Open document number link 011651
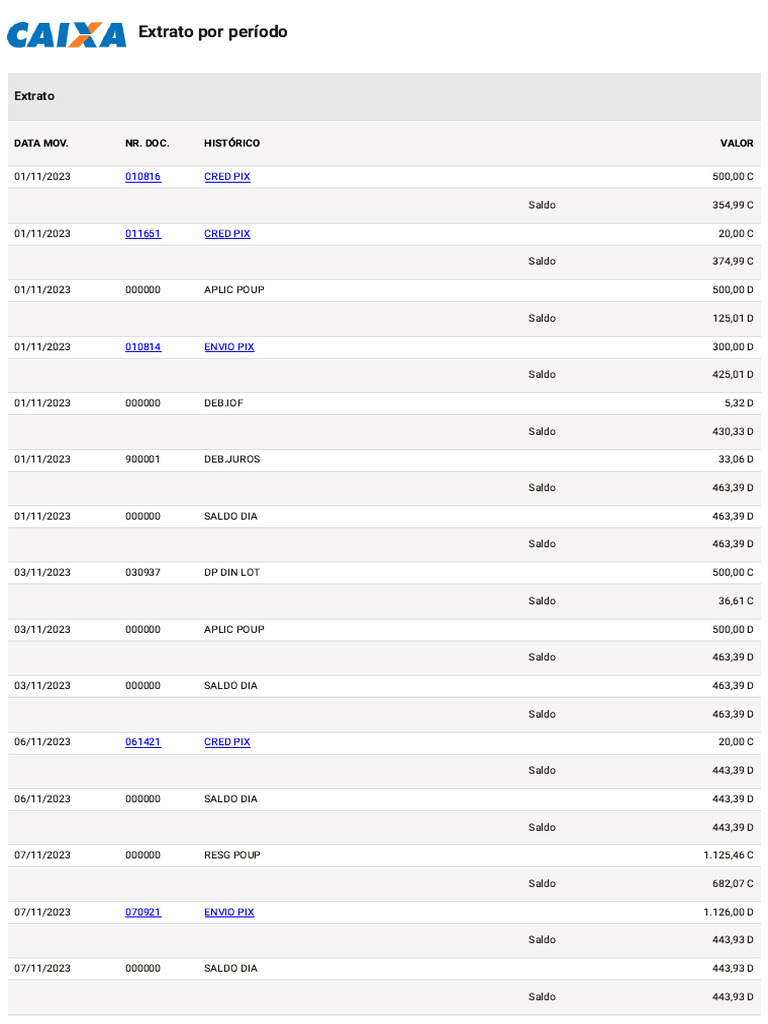Image resolution: width=768 pixels, height=1024 pixels. (x=143, y=234)
